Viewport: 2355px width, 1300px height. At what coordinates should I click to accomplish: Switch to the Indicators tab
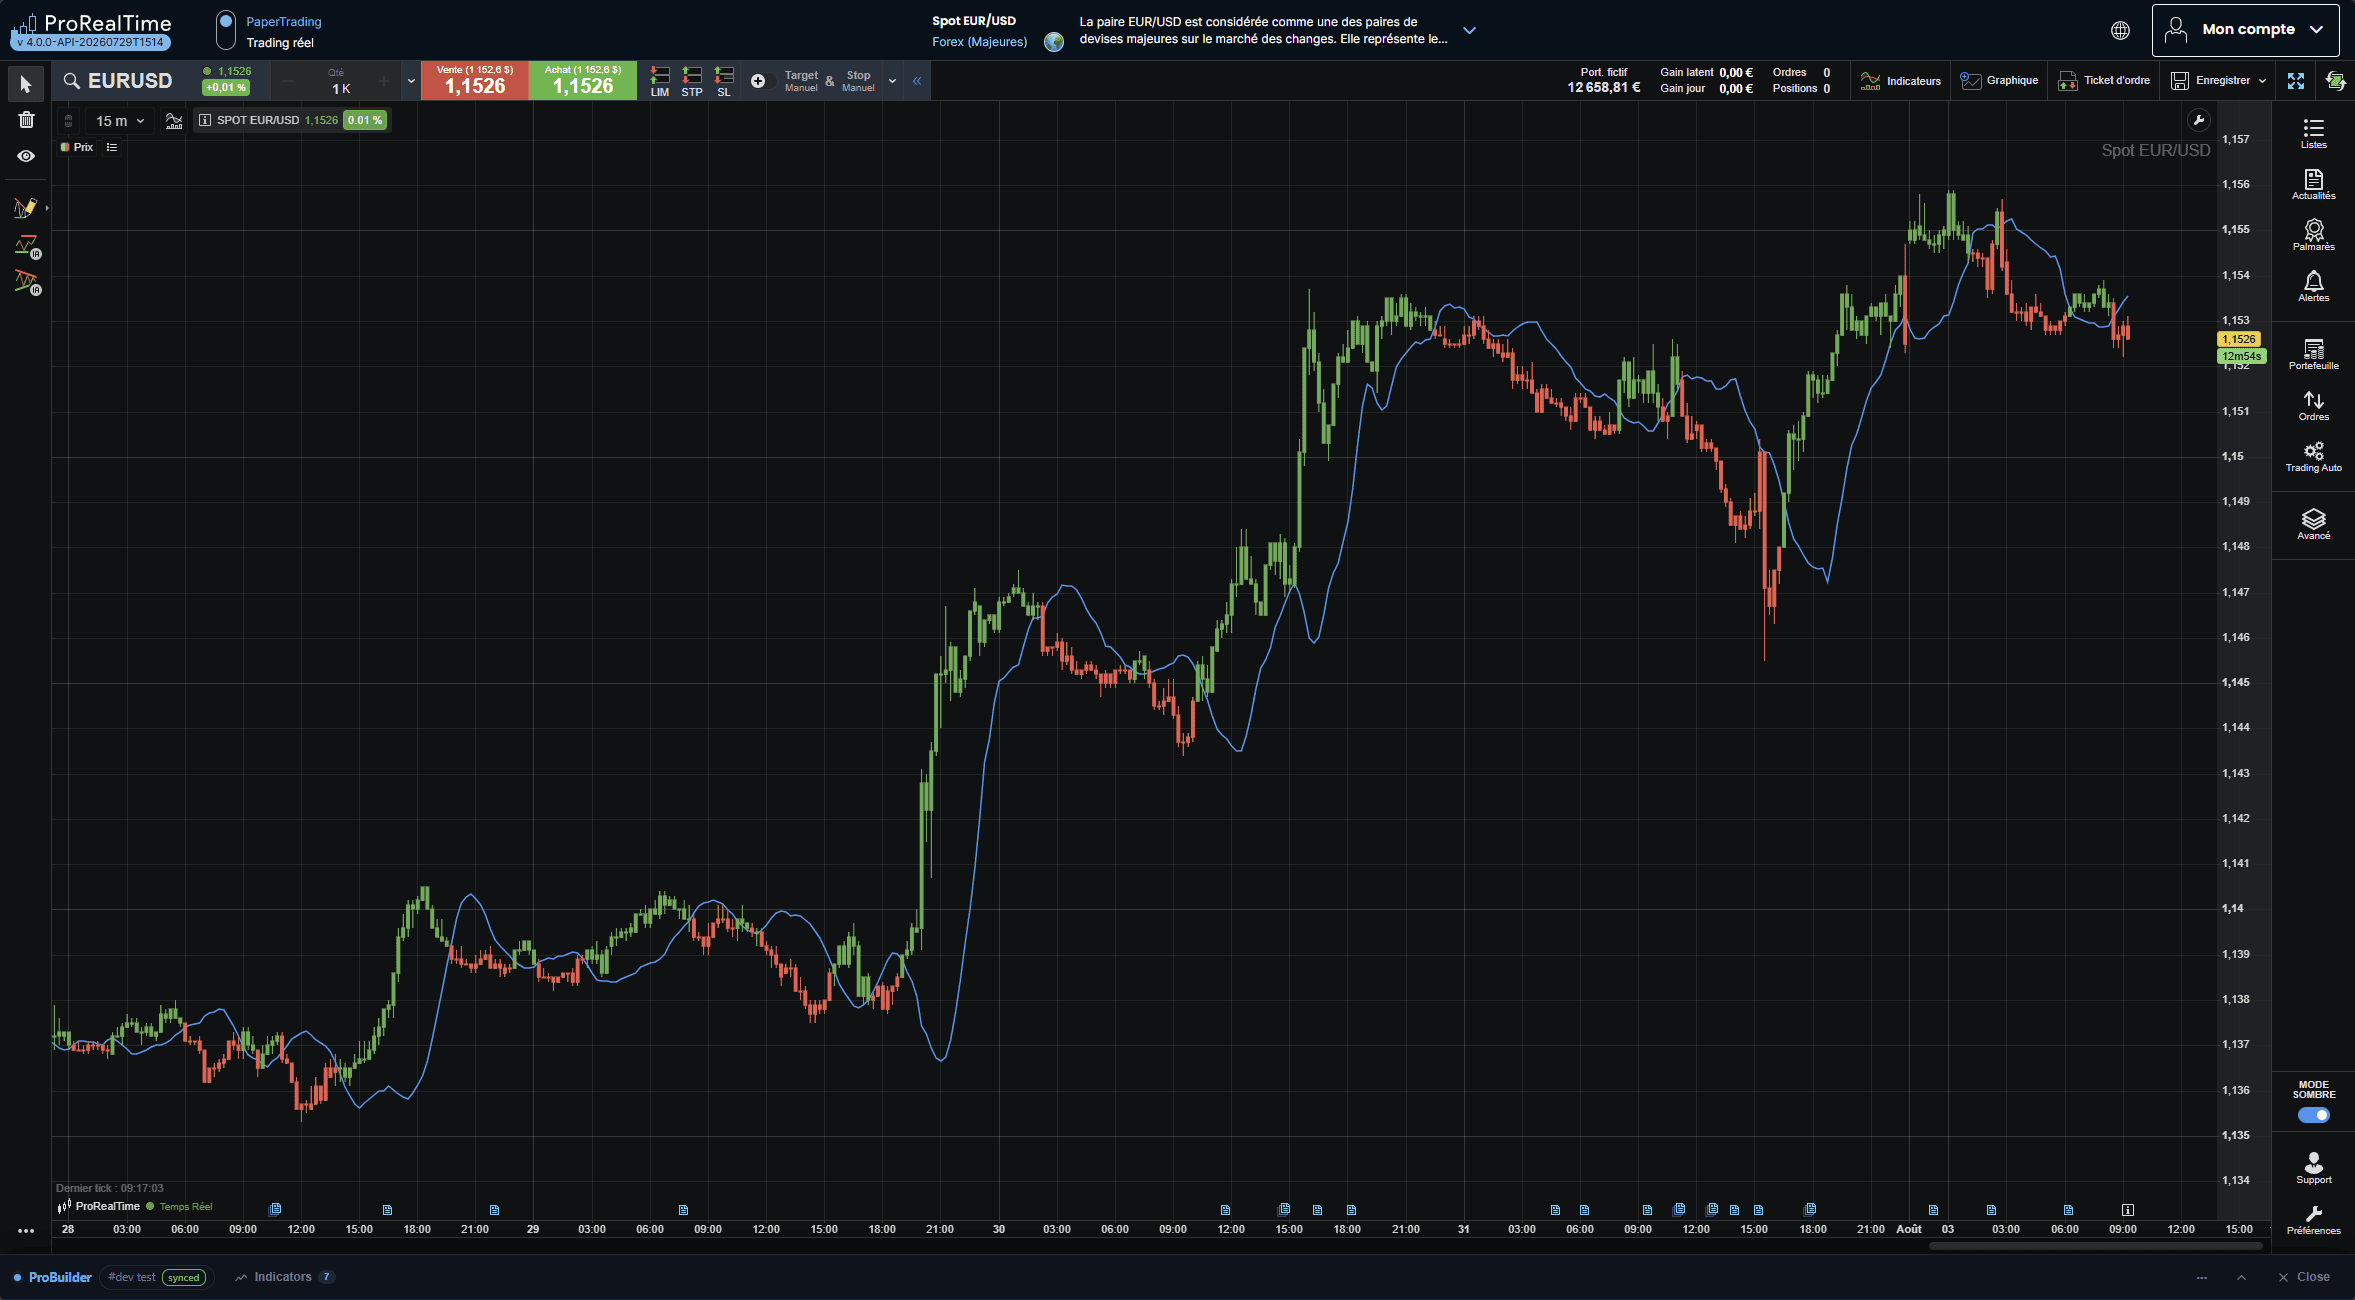[284, 1277]
